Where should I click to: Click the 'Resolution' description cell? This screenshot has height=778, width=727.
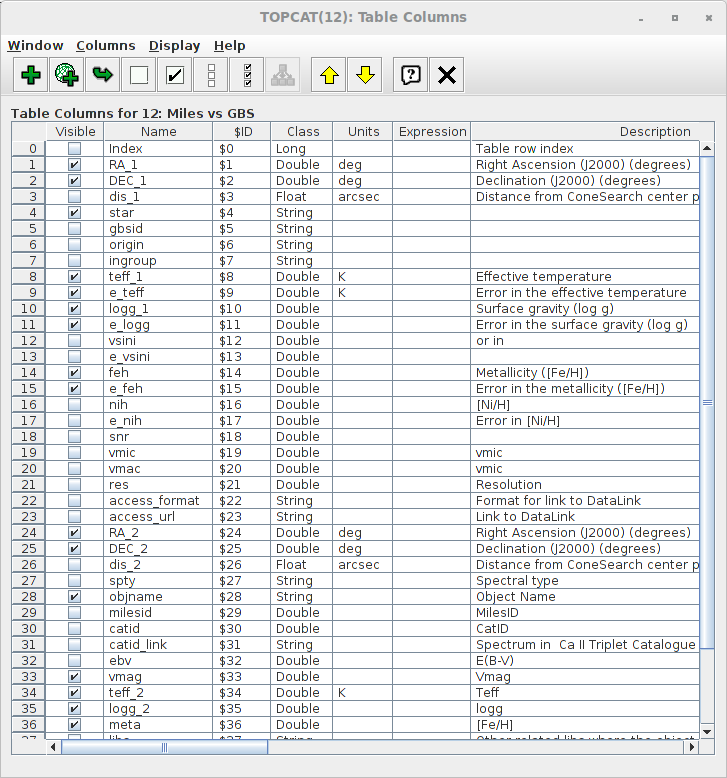(x=585, y=484)
